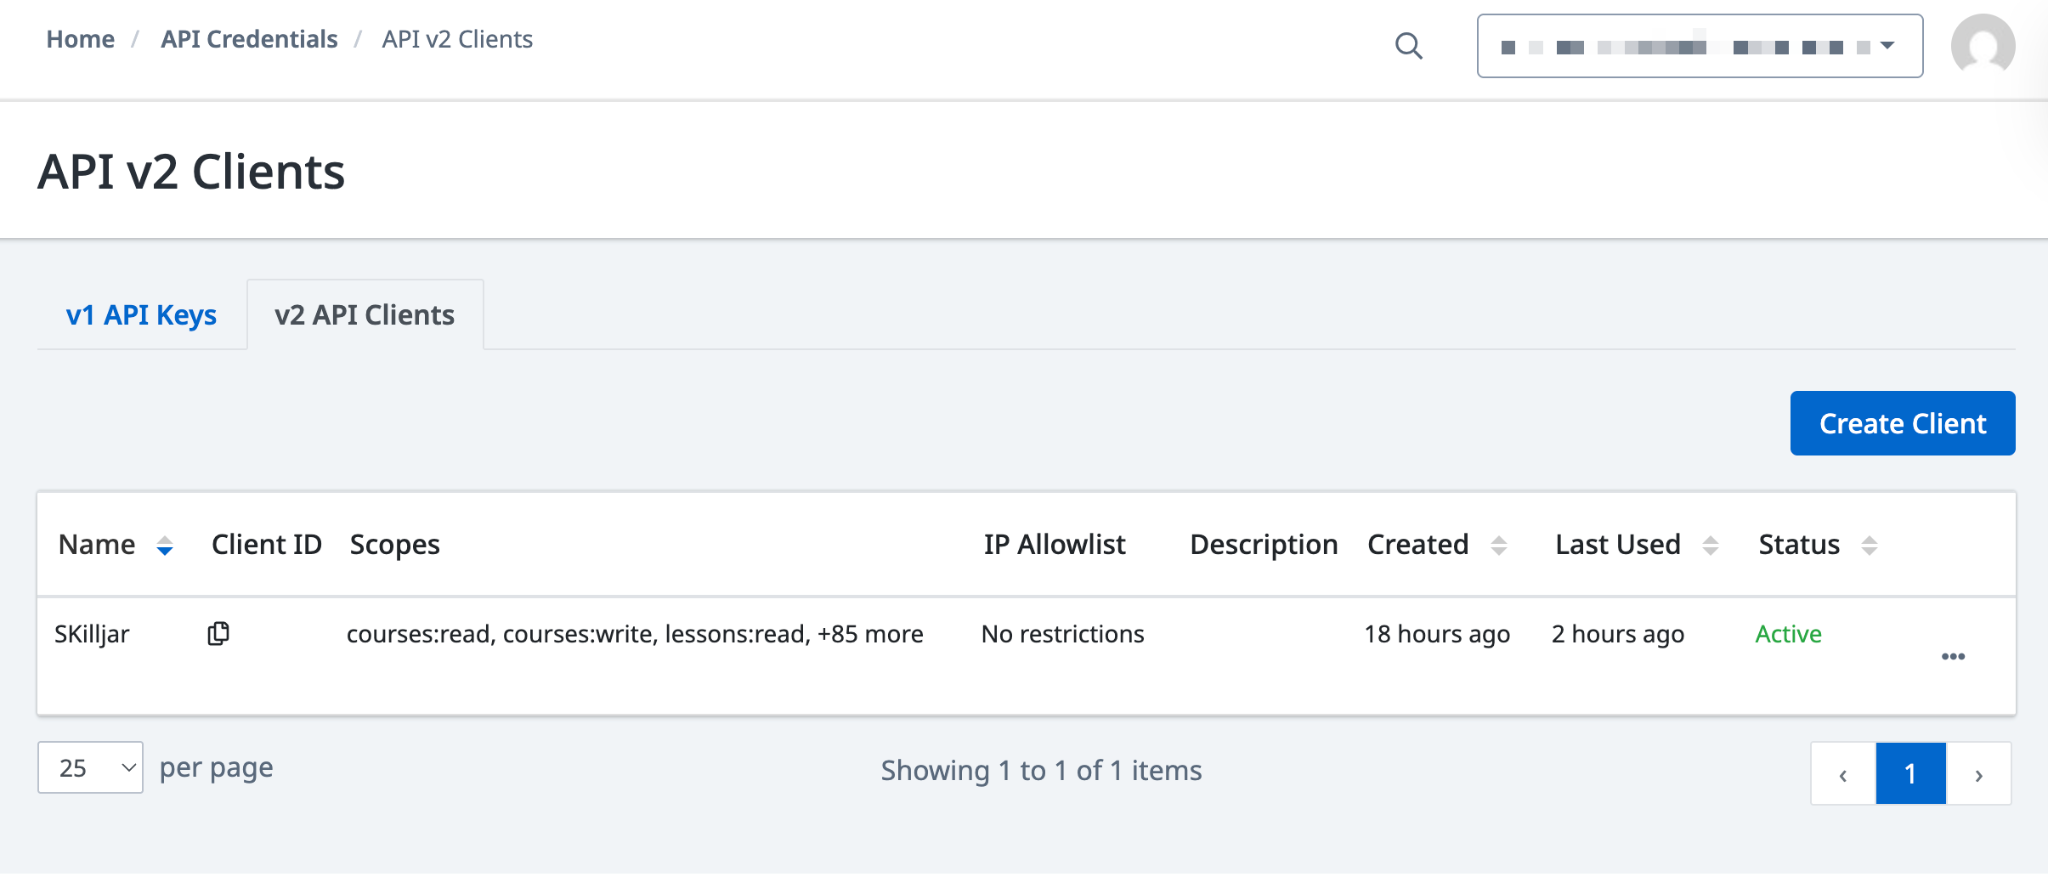
Task: Go to next page arrow
Action: (1978, 773)
